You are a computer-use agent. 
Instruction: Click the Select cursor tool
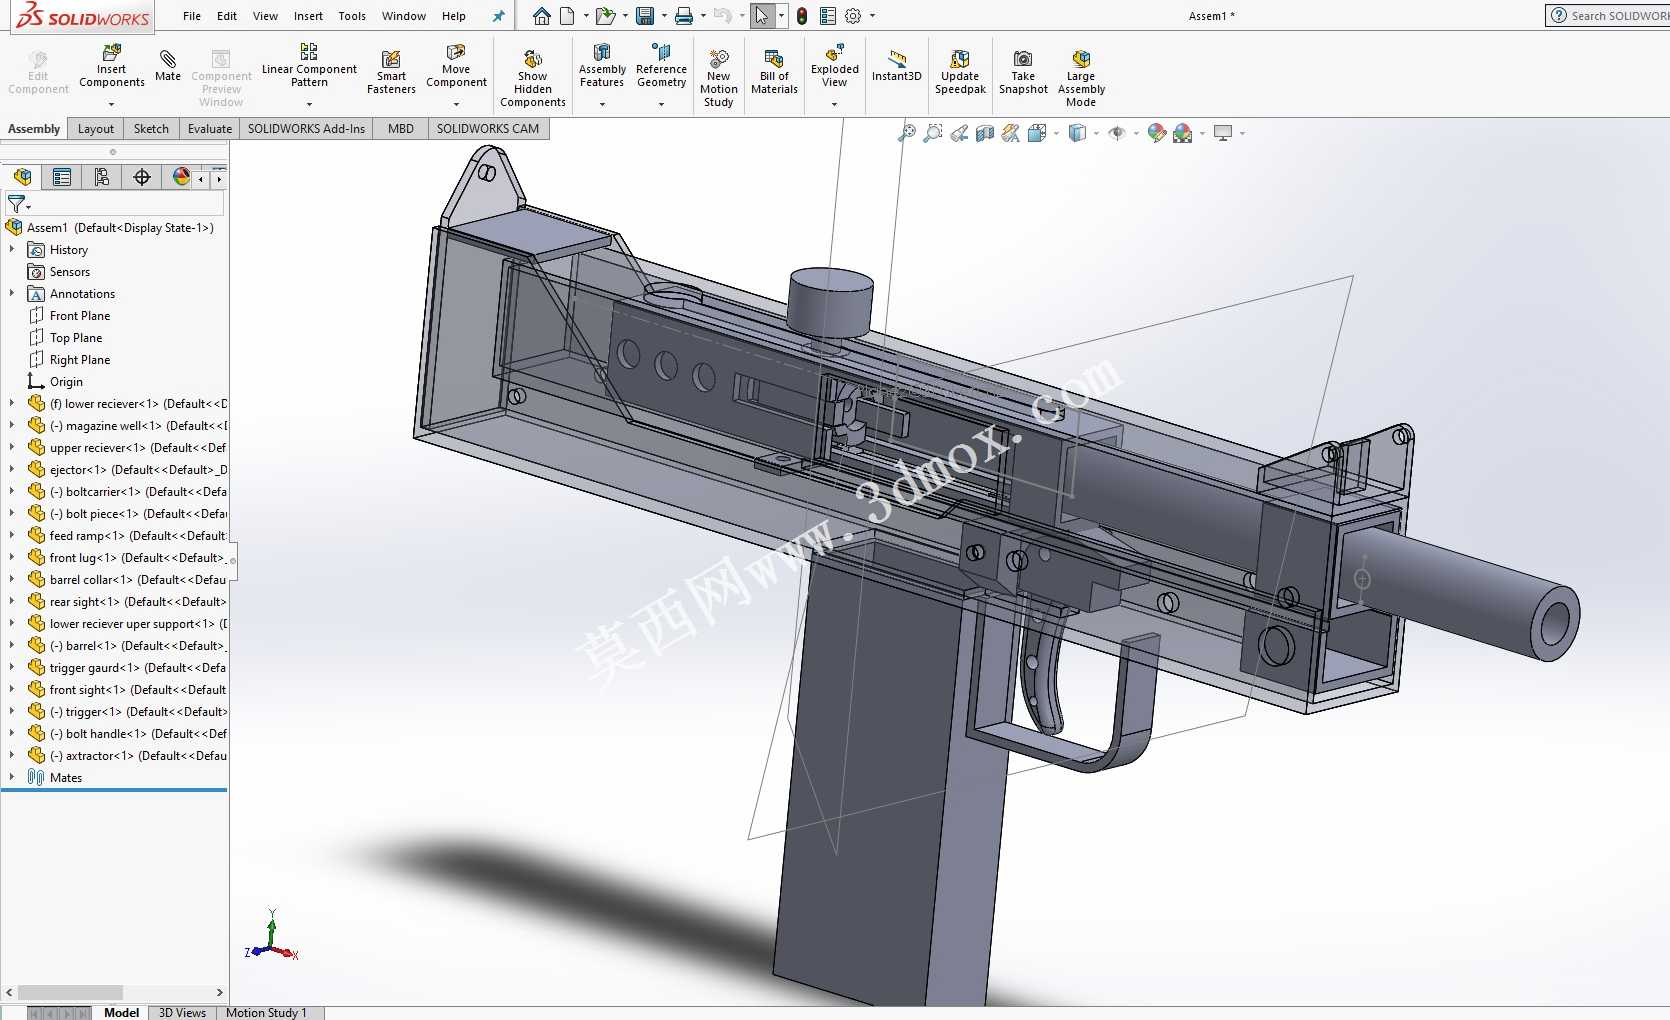pos(762,16)
